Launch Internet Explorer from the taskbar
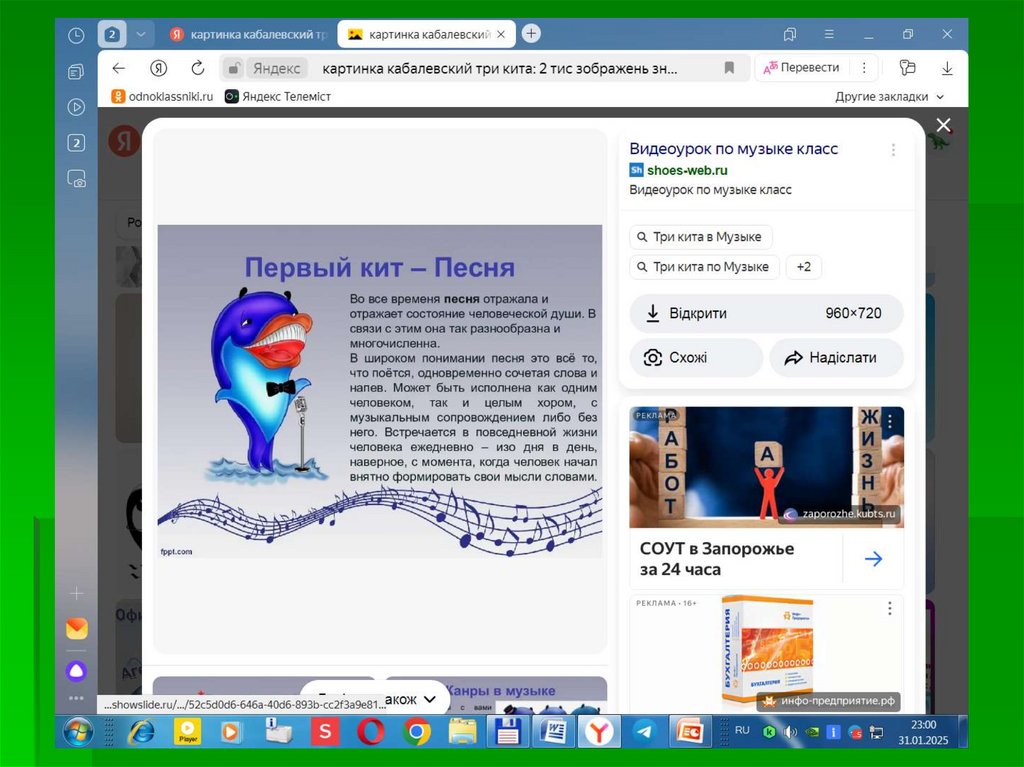The image size is (1024, 767). pos(140,732)
